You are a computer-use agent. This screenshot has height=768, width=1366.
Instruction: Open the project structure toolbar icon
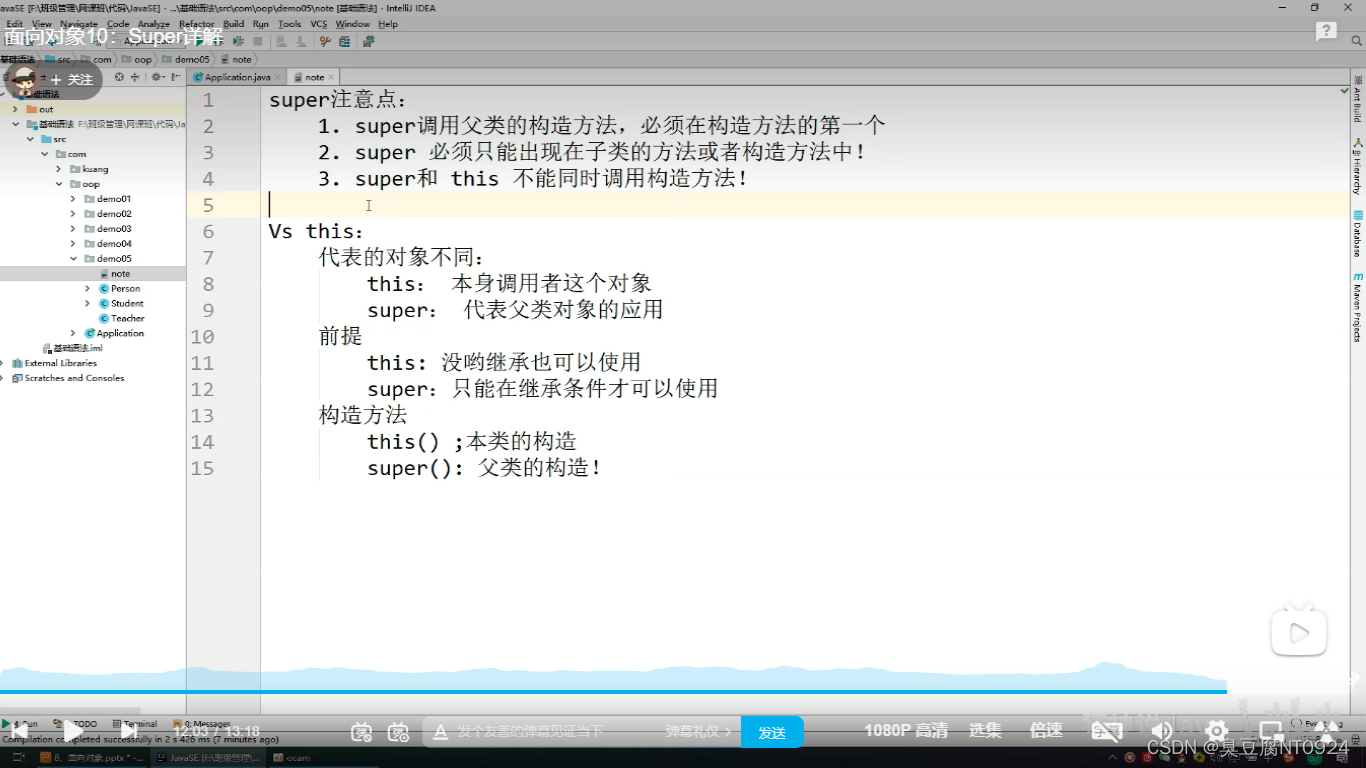[x=344, y=41]
